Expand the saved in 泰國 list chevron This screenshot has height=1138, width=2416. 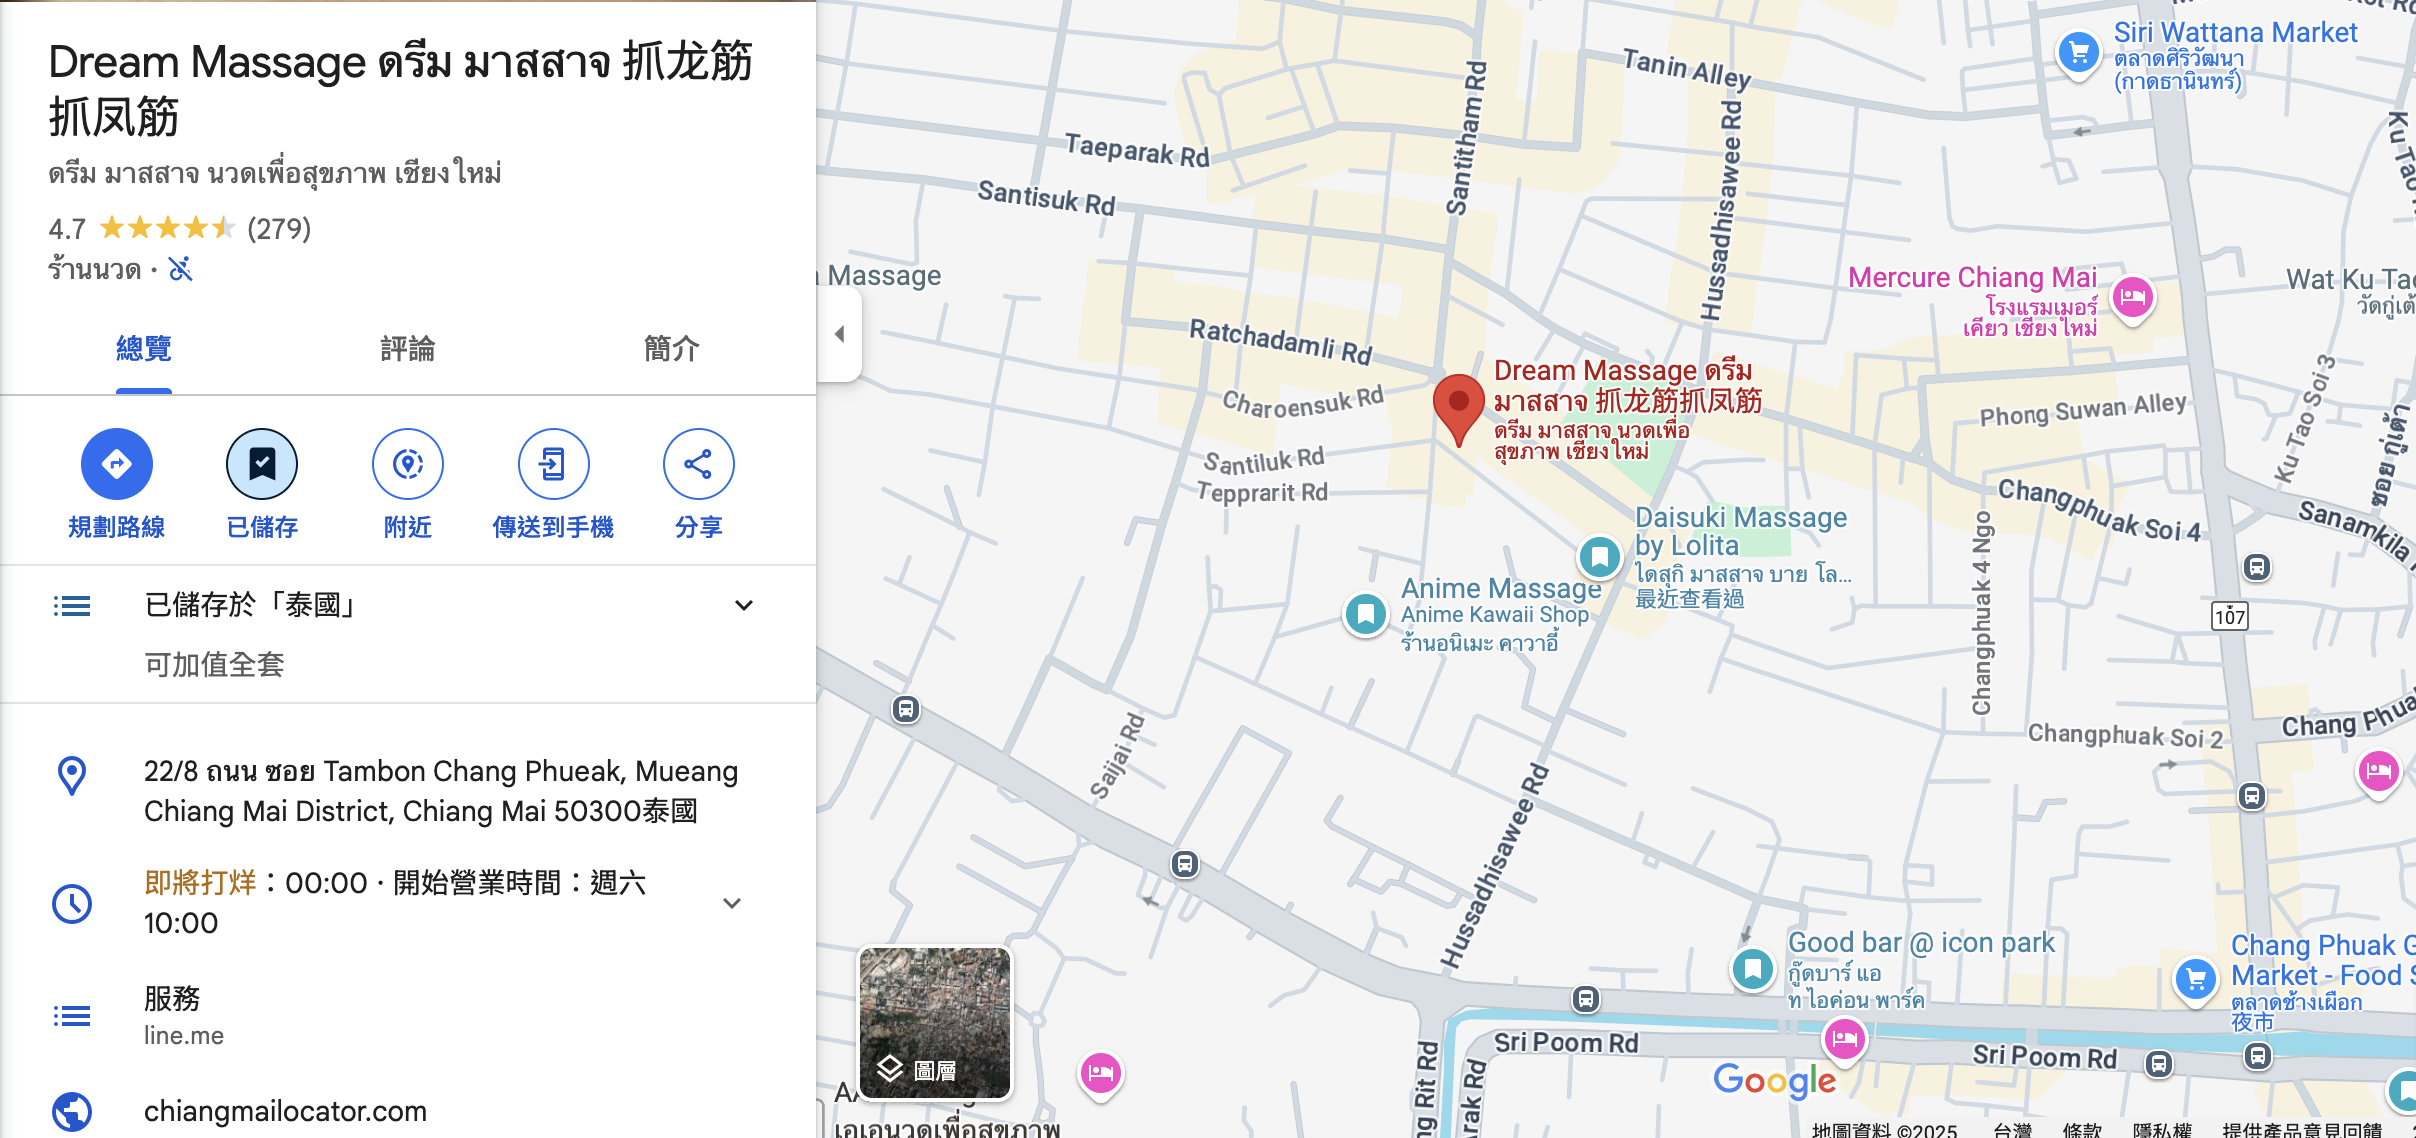coord(743,605)
